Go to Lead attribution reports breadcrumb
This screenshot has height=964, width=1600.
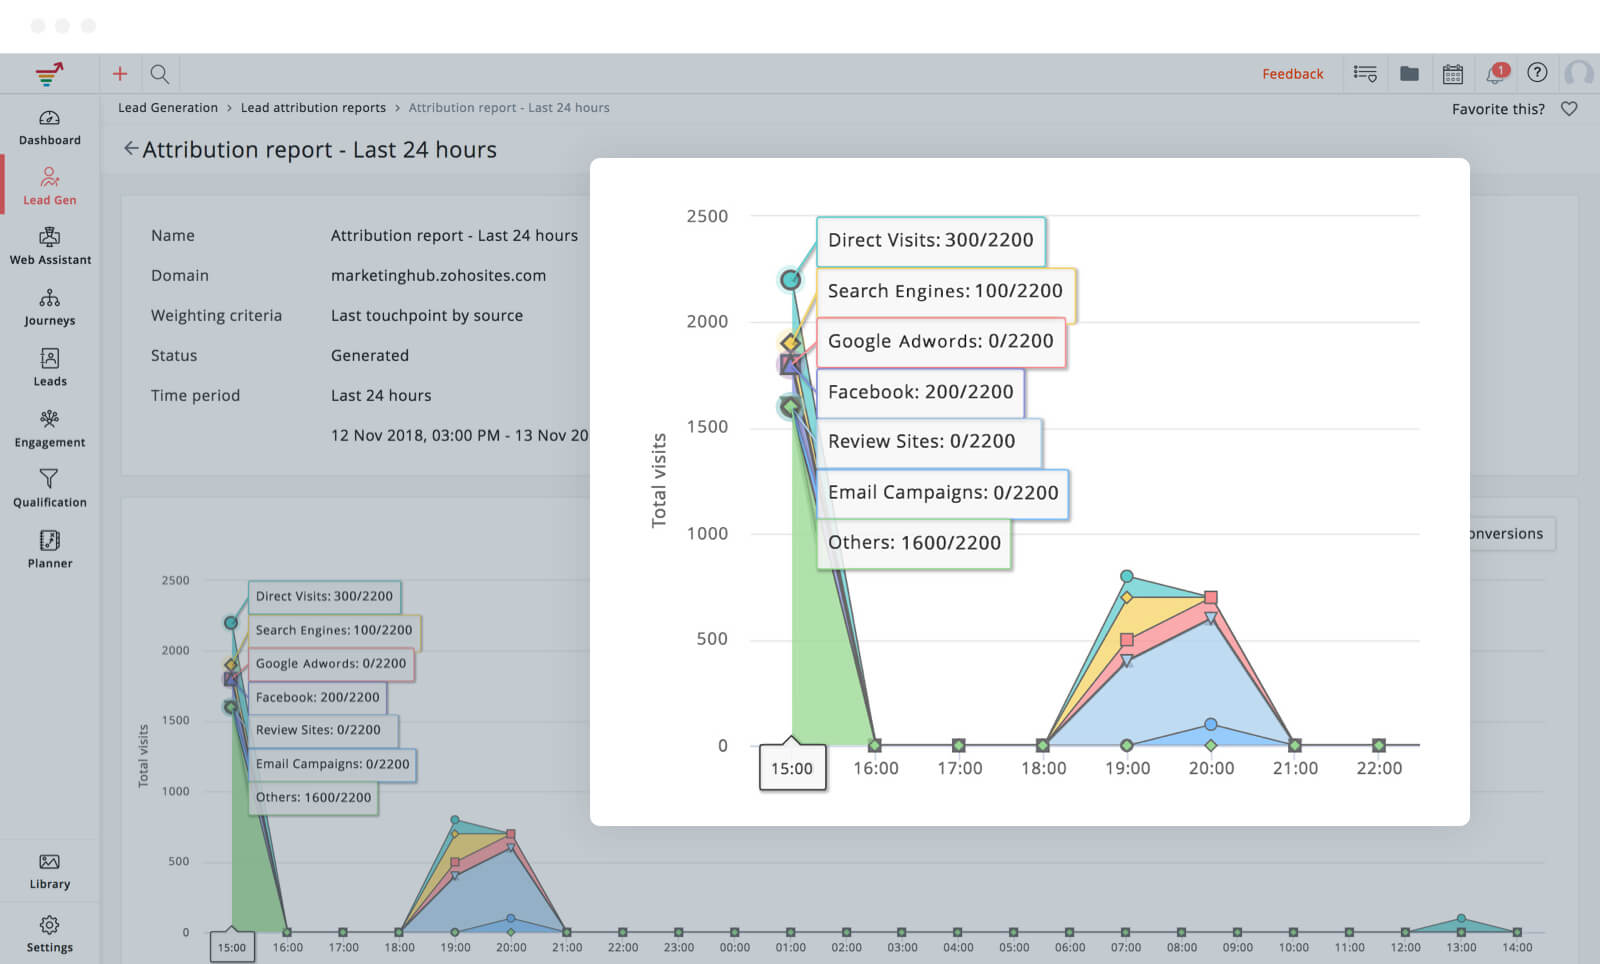coord(313,108)
